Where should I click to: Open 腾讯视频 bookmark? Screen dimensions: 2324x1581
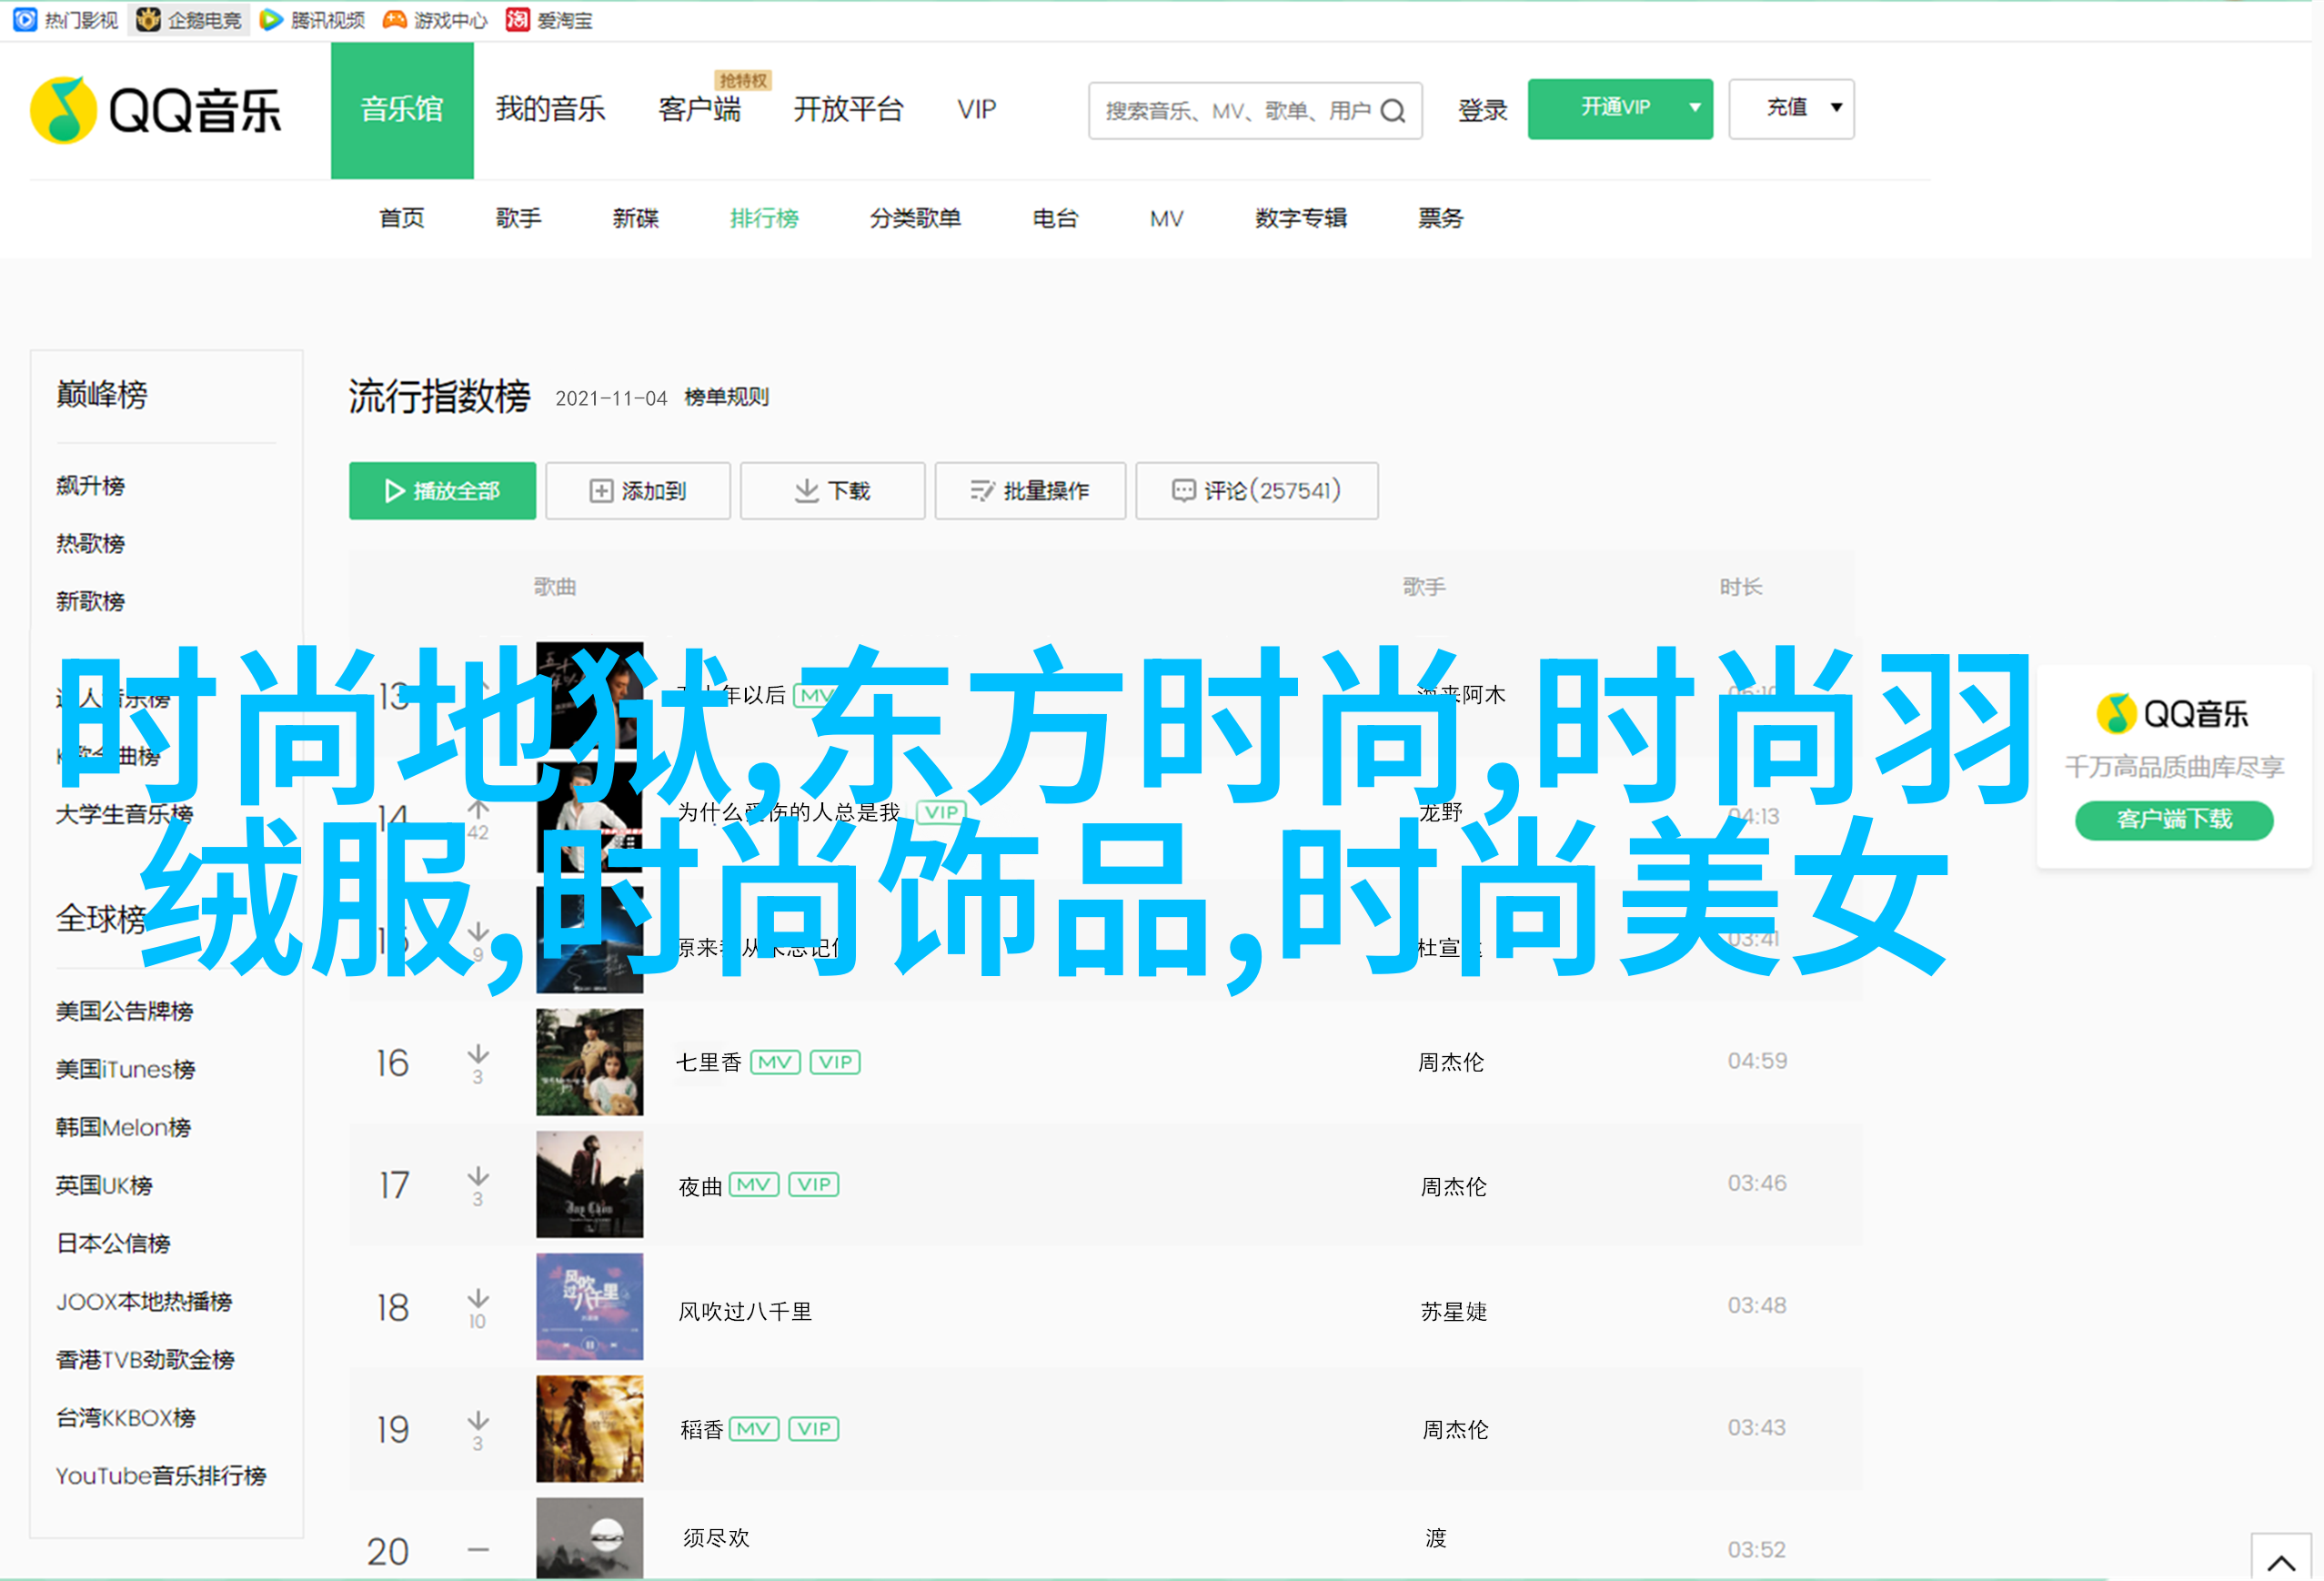point(312,20)
